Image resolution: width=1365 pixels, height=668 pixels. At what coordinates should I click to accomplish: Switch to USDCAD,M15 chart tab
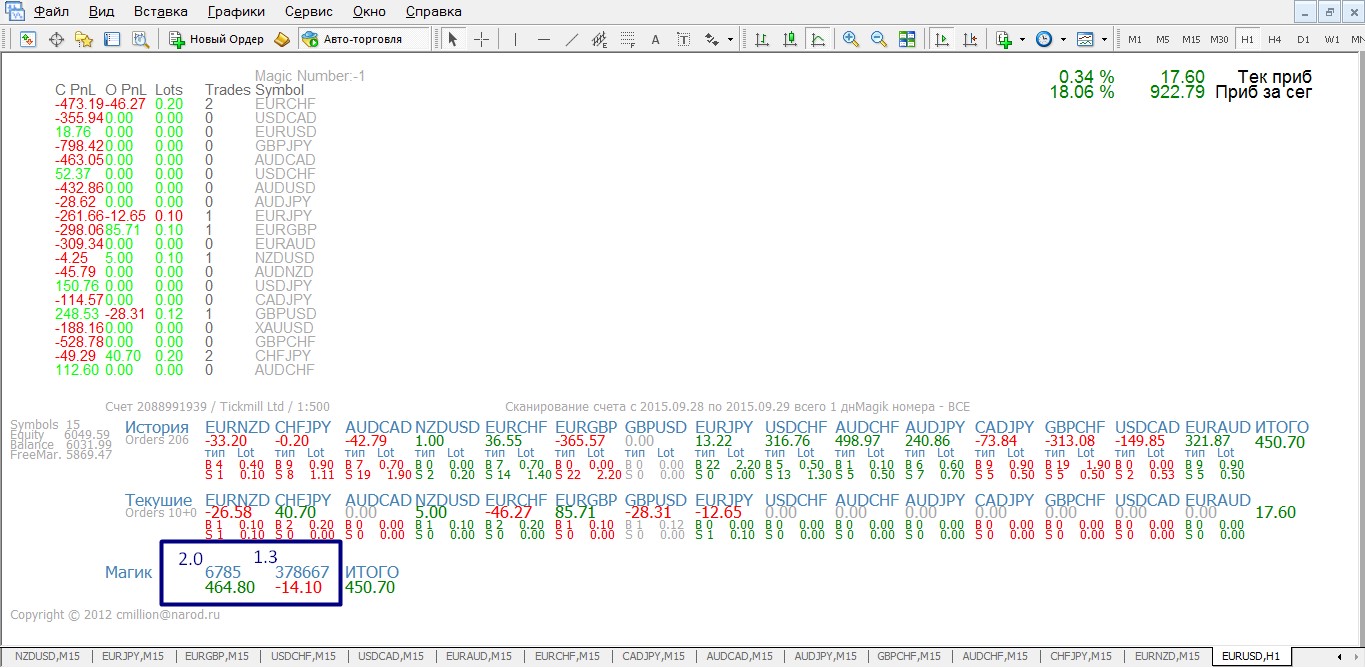point(390,656)
